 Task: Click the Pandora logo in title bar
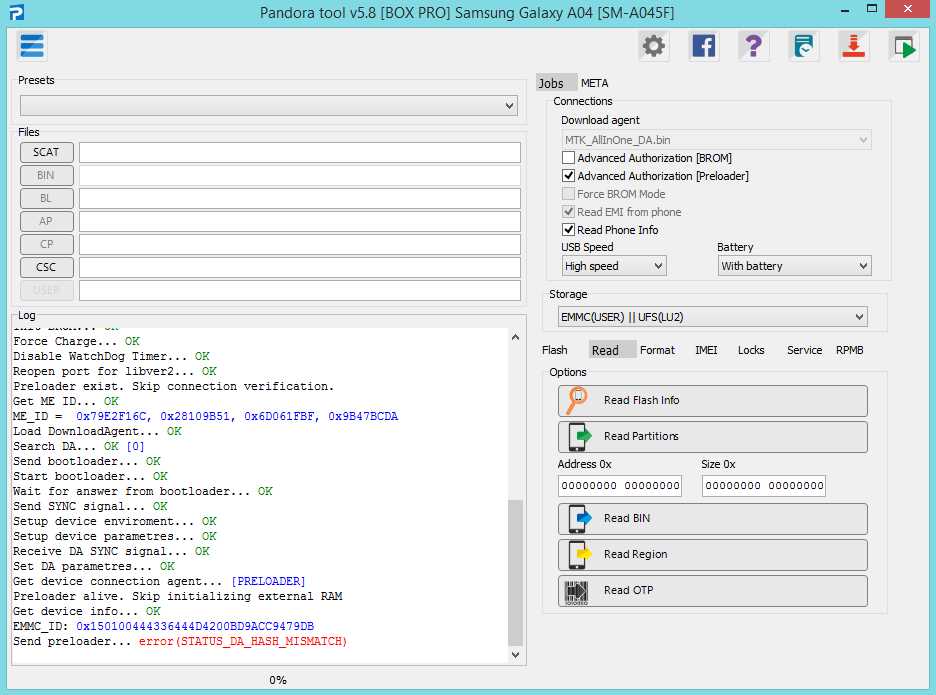tap(17, 12)
